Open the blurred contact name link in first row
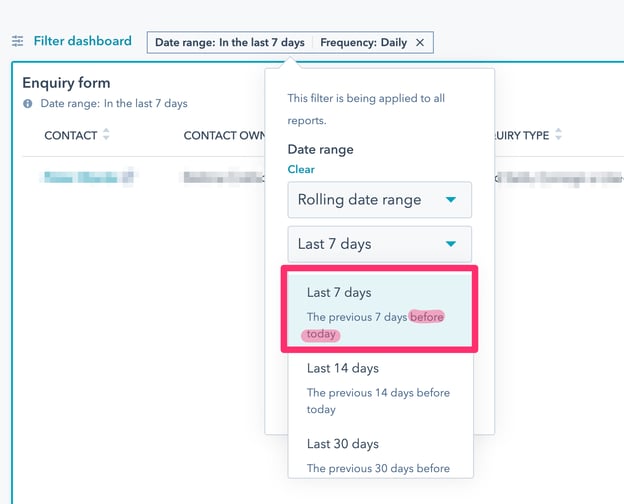 click(90, 178)
